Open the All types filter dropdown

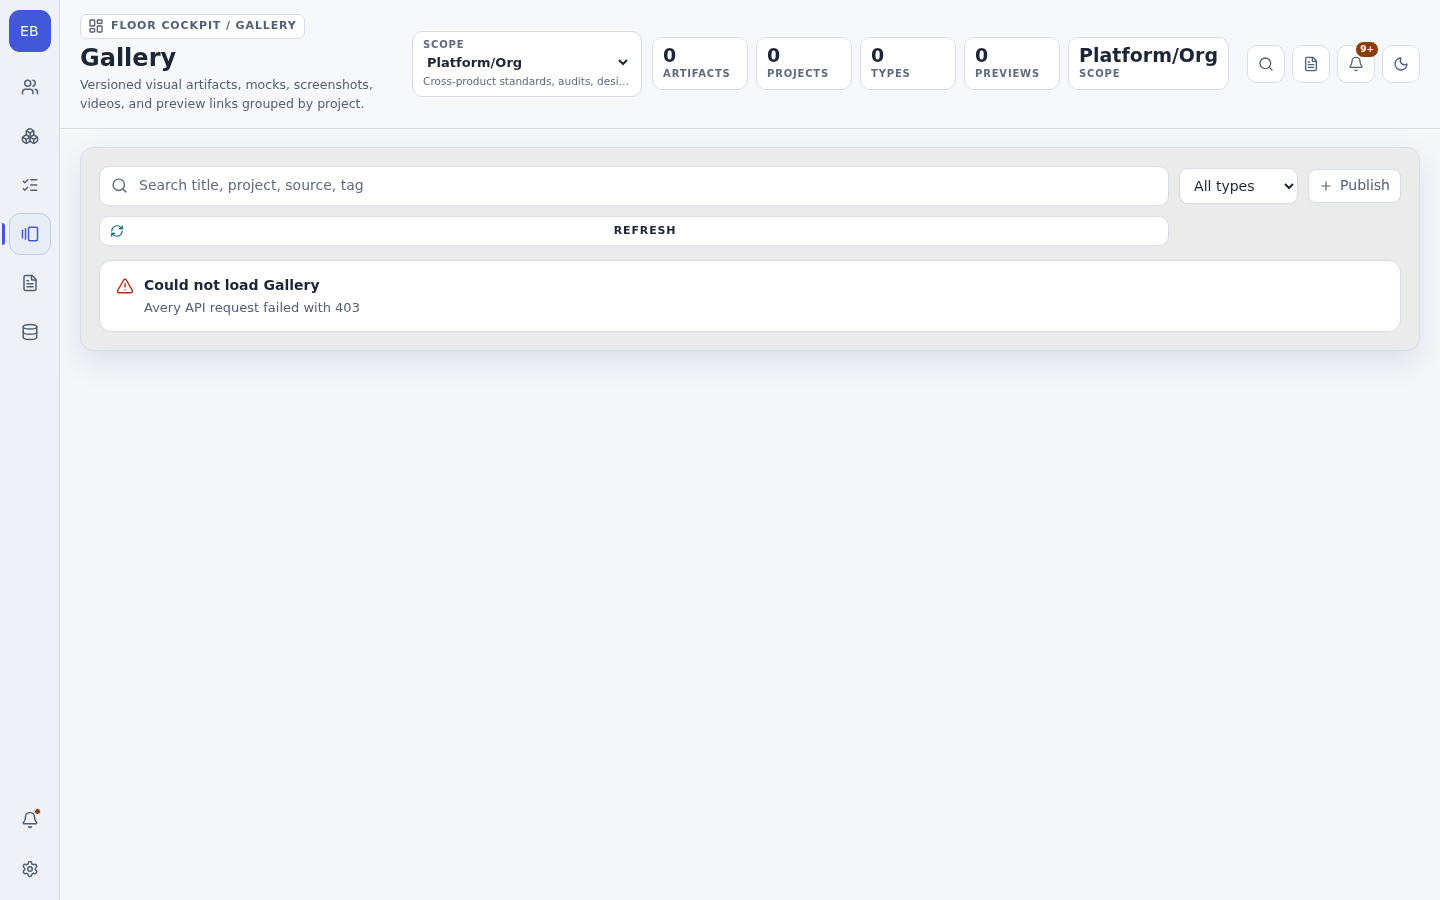tap(1238, 186)
